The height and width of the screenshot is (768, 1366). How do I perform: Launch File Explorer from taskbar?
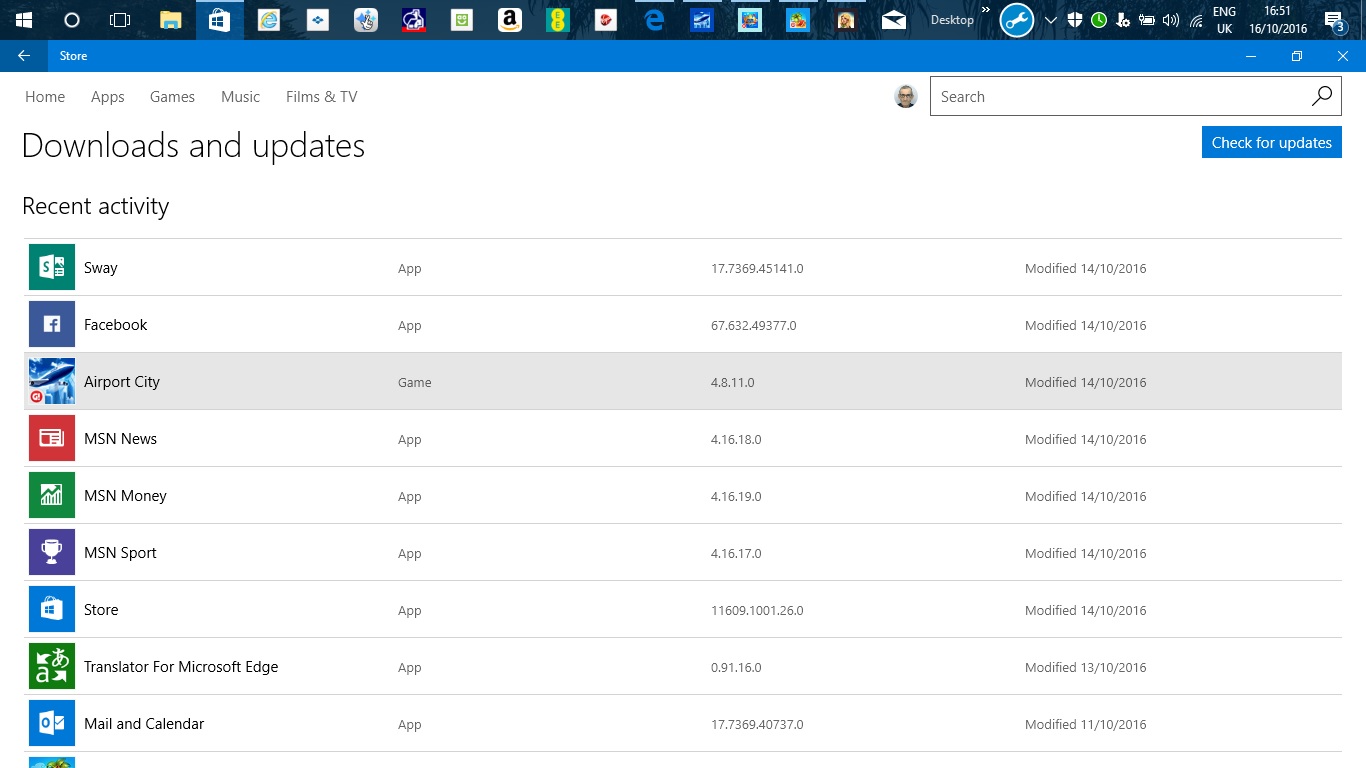pyautogui.click(x=171, y=20)
